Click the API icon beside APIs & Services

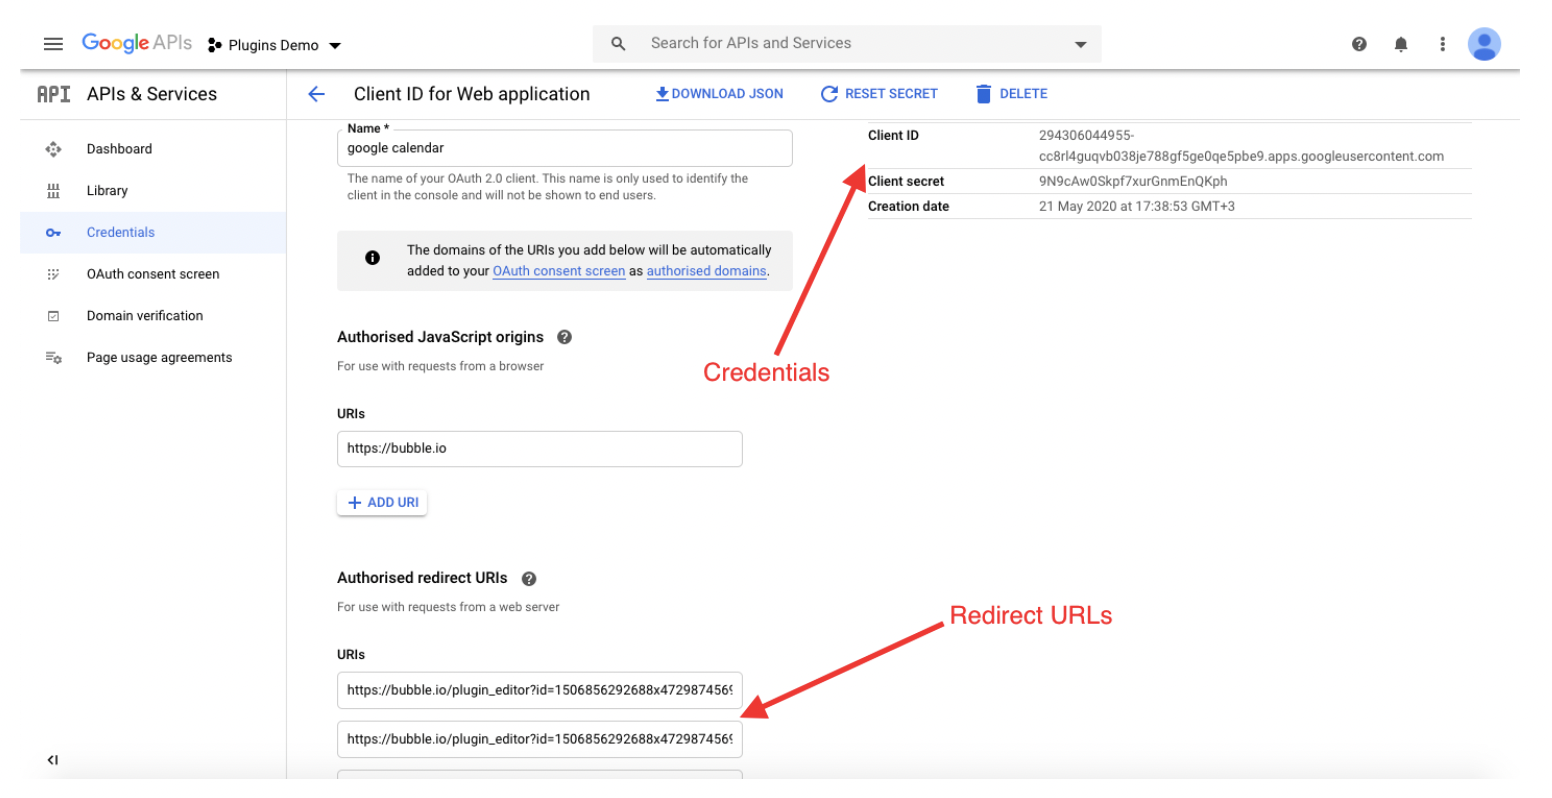point(54,94)
